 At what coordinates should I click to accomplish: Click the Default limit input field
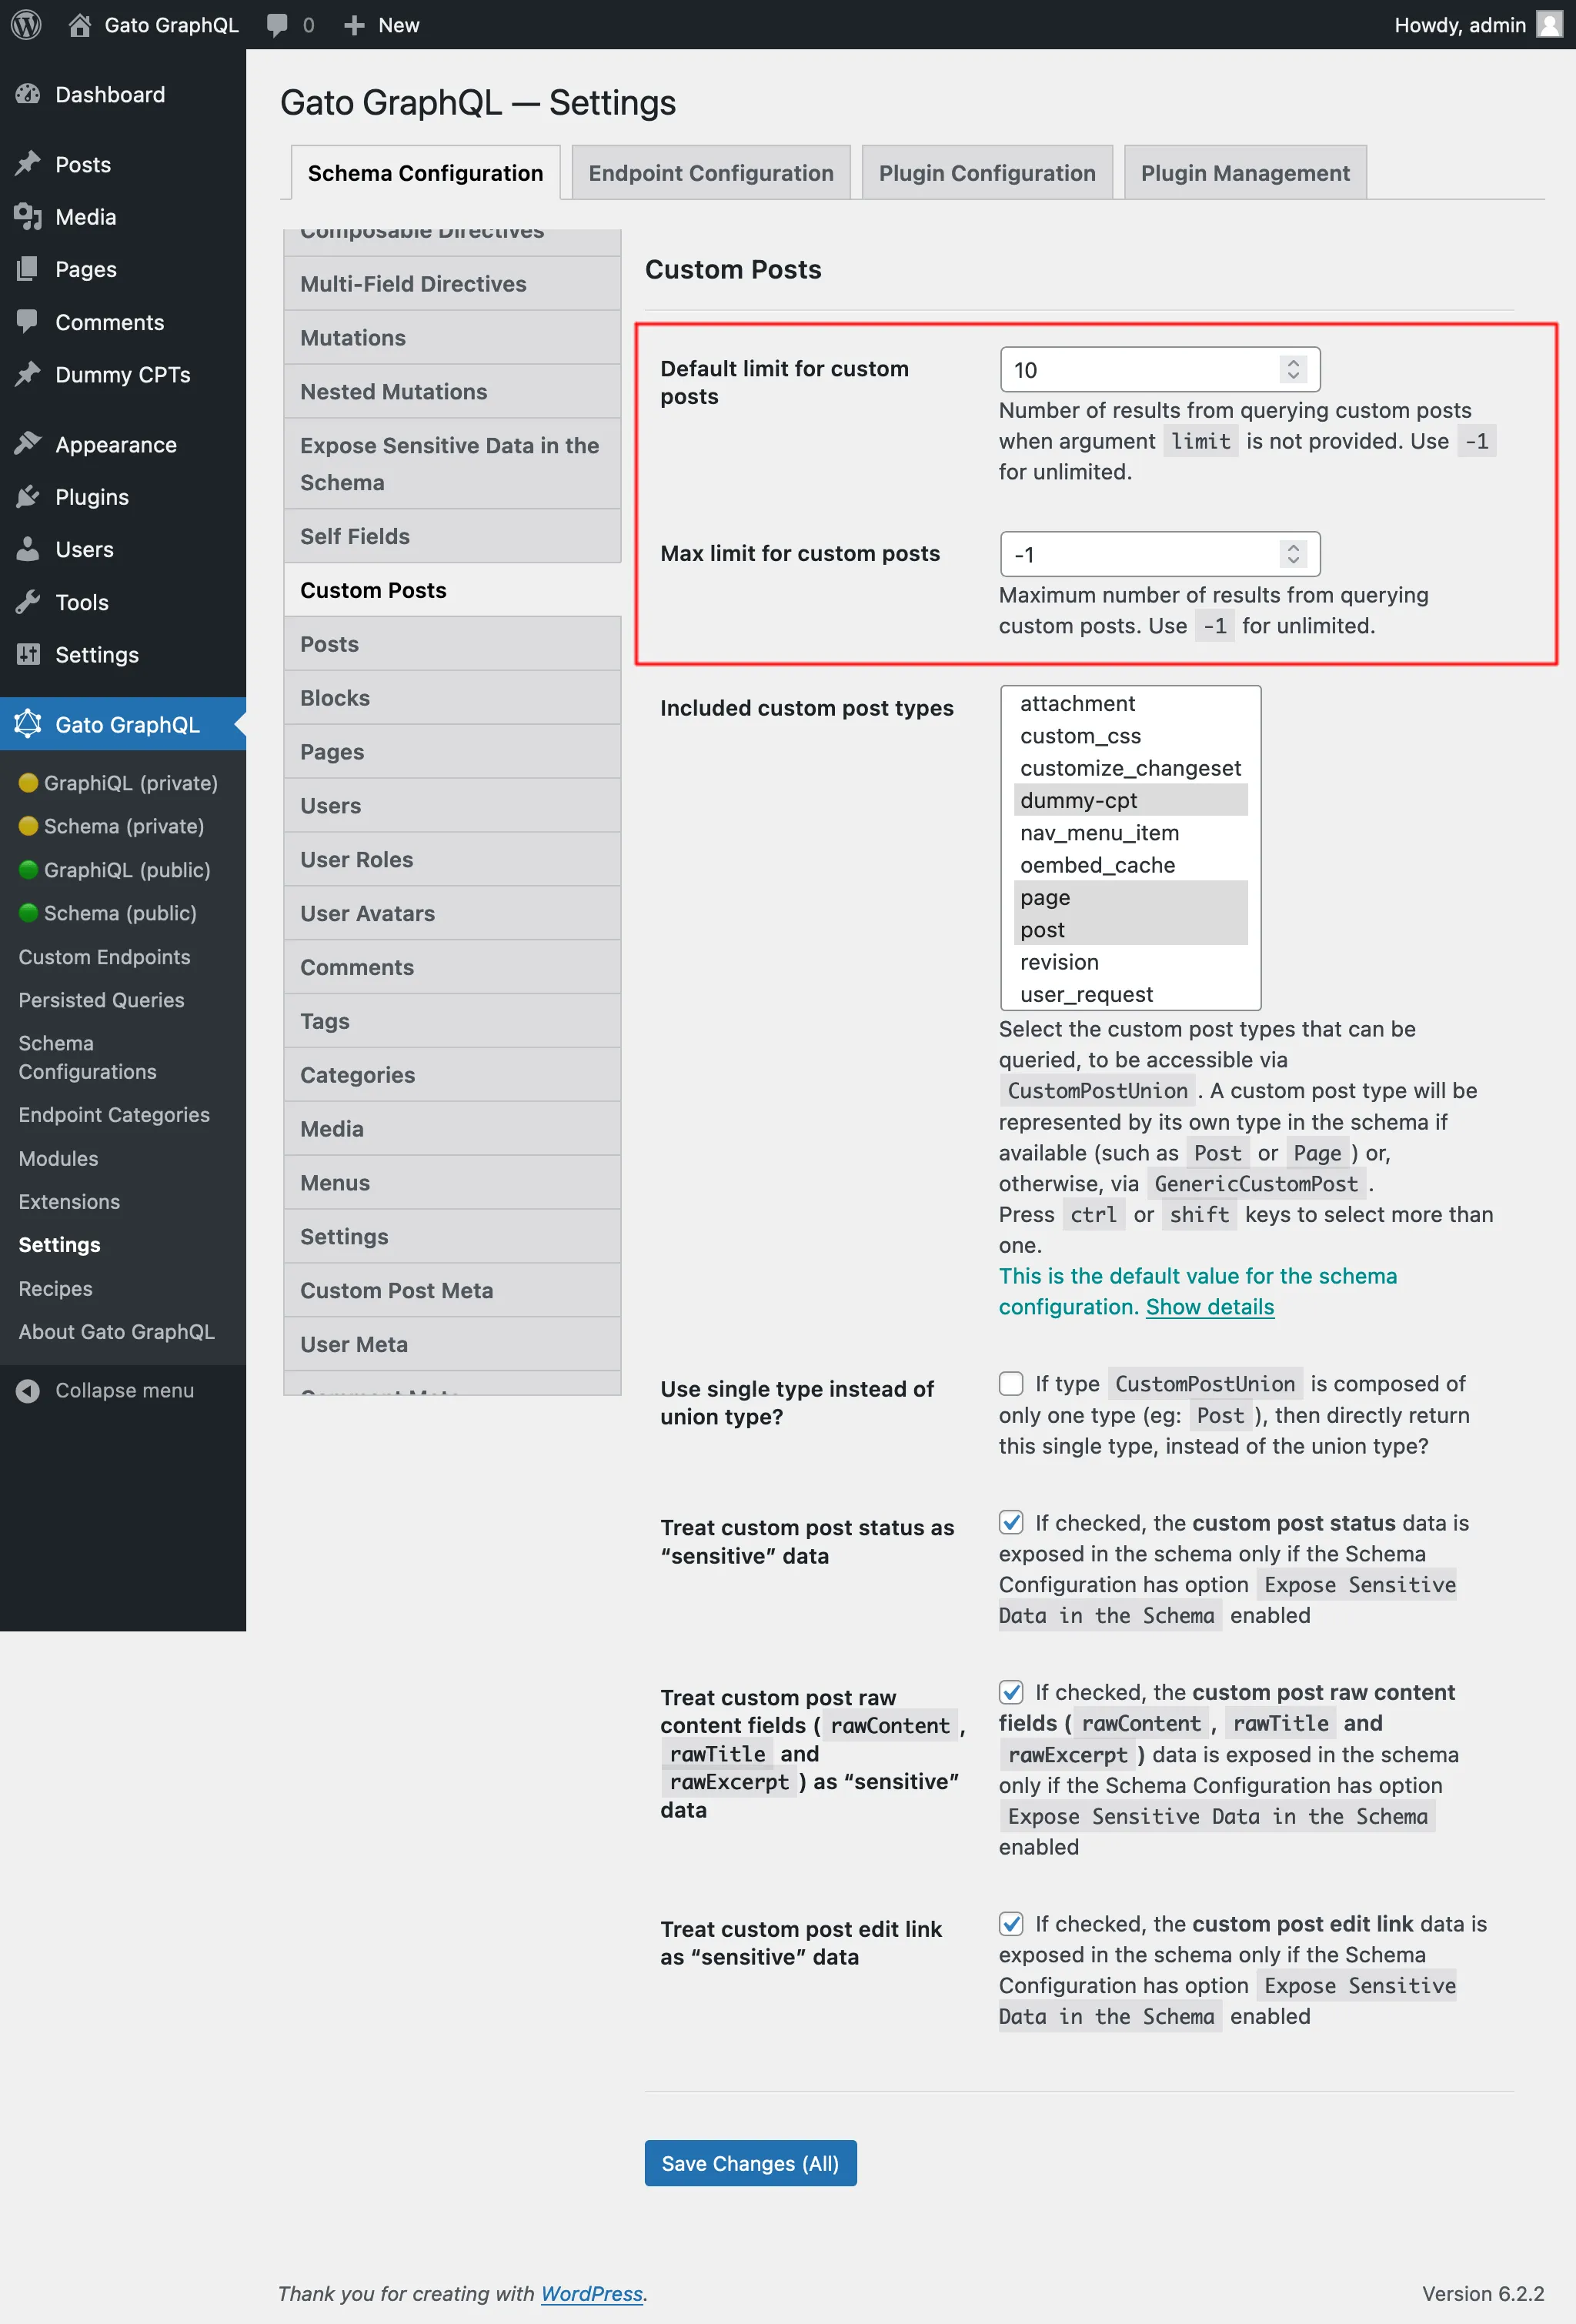coord(1157,368)
